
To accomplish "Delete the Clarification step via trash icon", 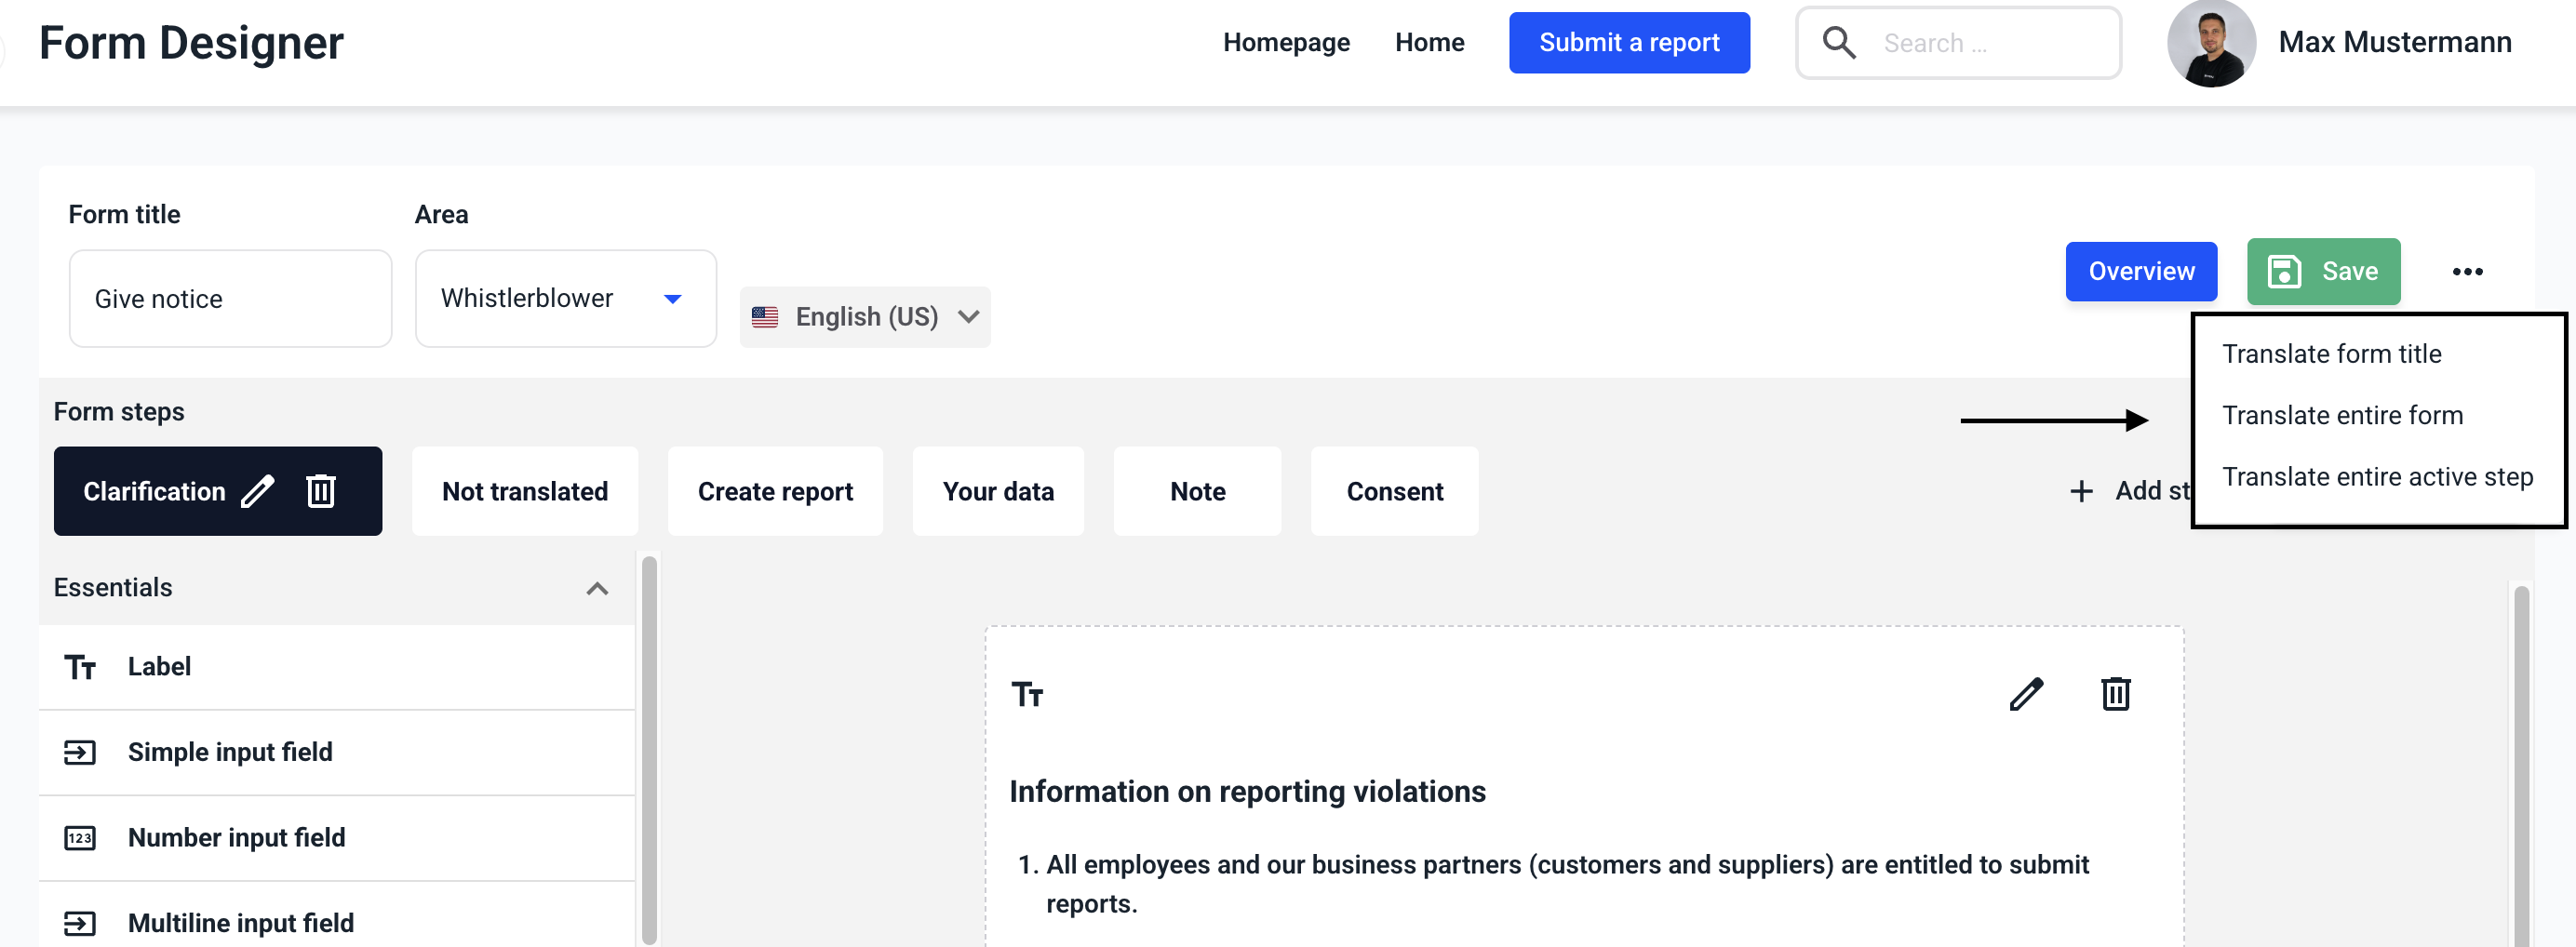I will coord(321,491).
